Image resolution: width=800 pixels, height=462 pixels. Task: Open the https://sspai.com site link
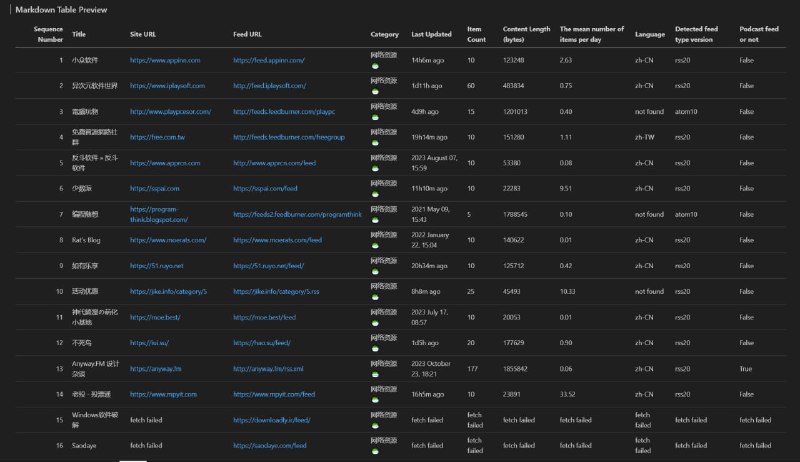[x=155, y=188]
